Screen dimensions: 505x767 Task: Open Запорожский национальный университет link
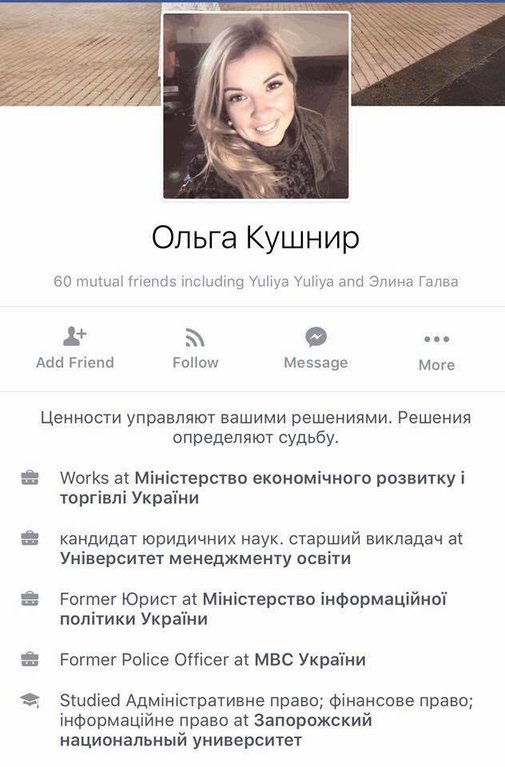coord(216,730)
